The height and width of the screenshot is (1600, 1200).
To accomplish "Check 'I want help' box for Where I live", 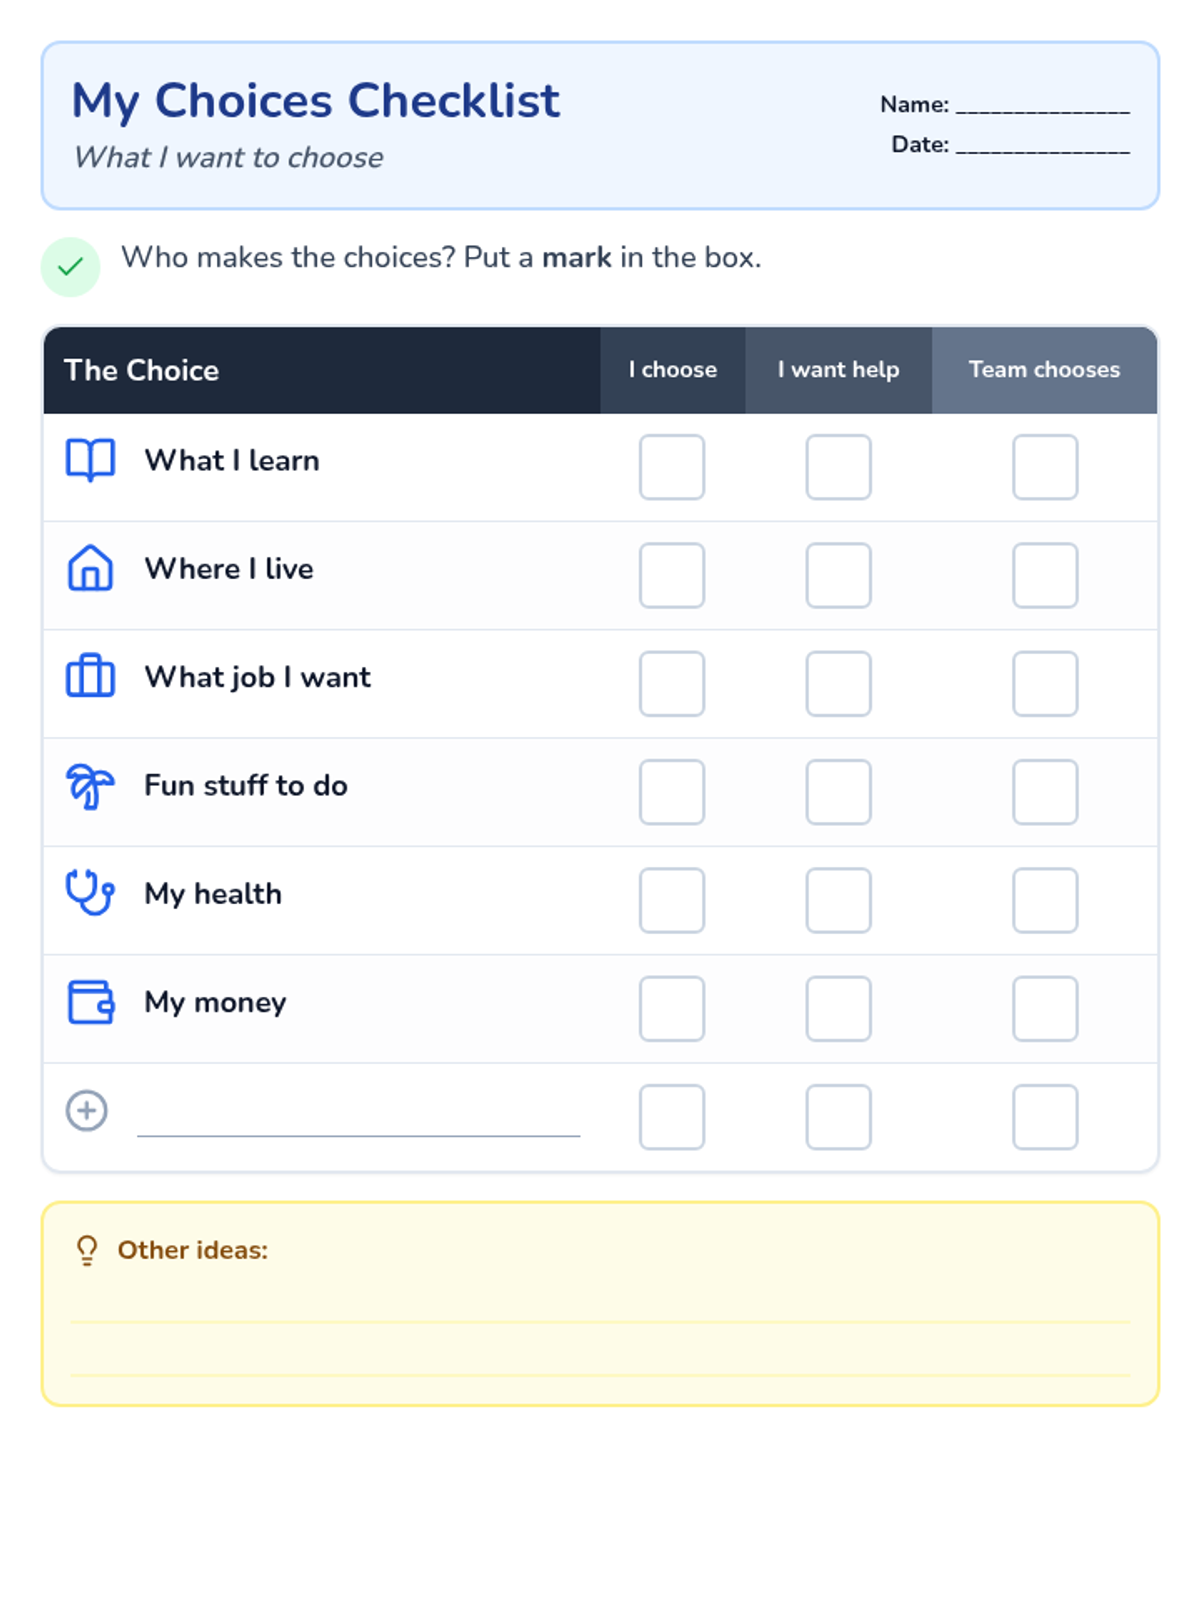I will pos(838,575).
